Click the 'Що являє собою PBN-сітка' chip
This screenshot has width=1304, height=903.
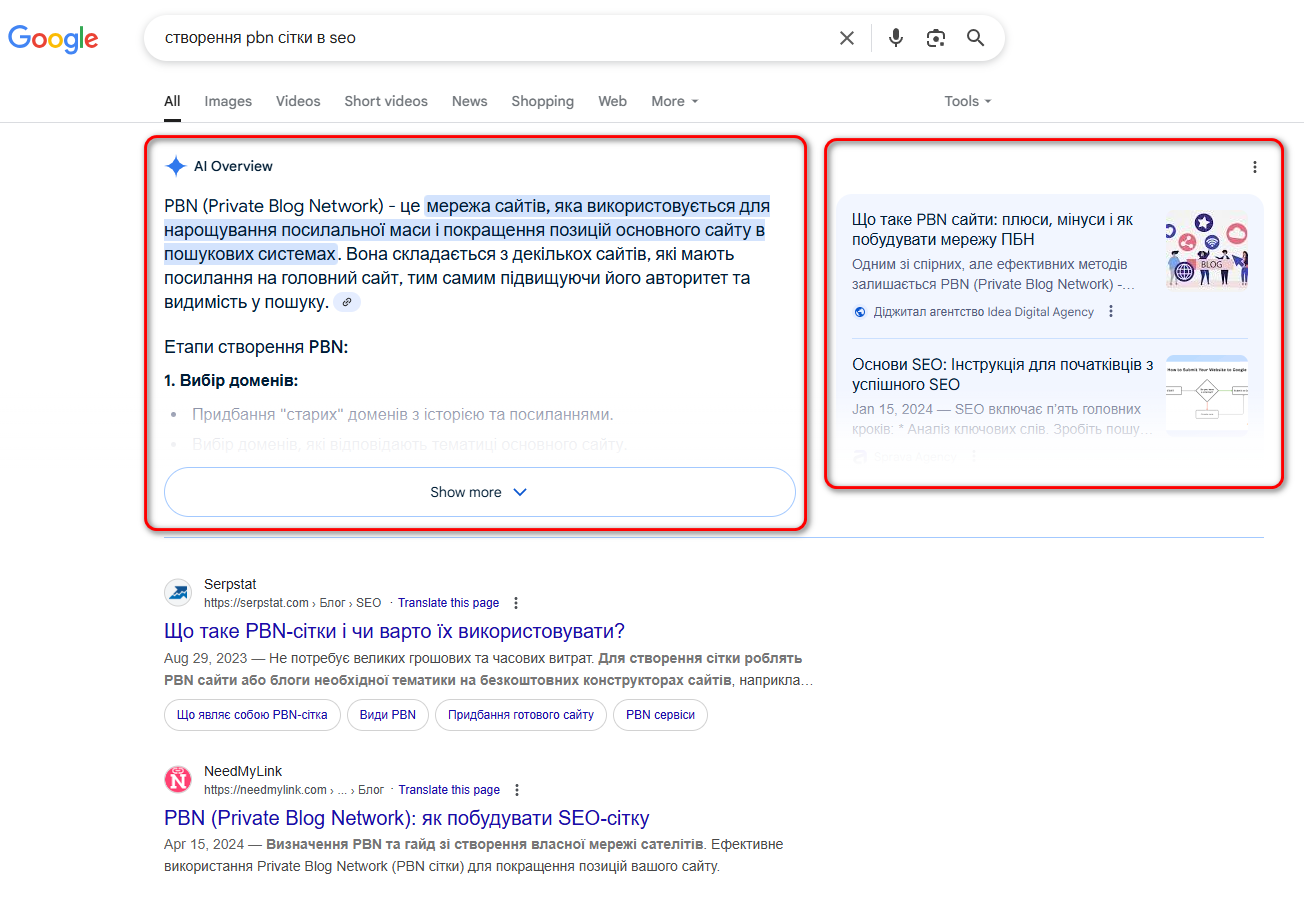pyautogui.click(x=252, y=715)
